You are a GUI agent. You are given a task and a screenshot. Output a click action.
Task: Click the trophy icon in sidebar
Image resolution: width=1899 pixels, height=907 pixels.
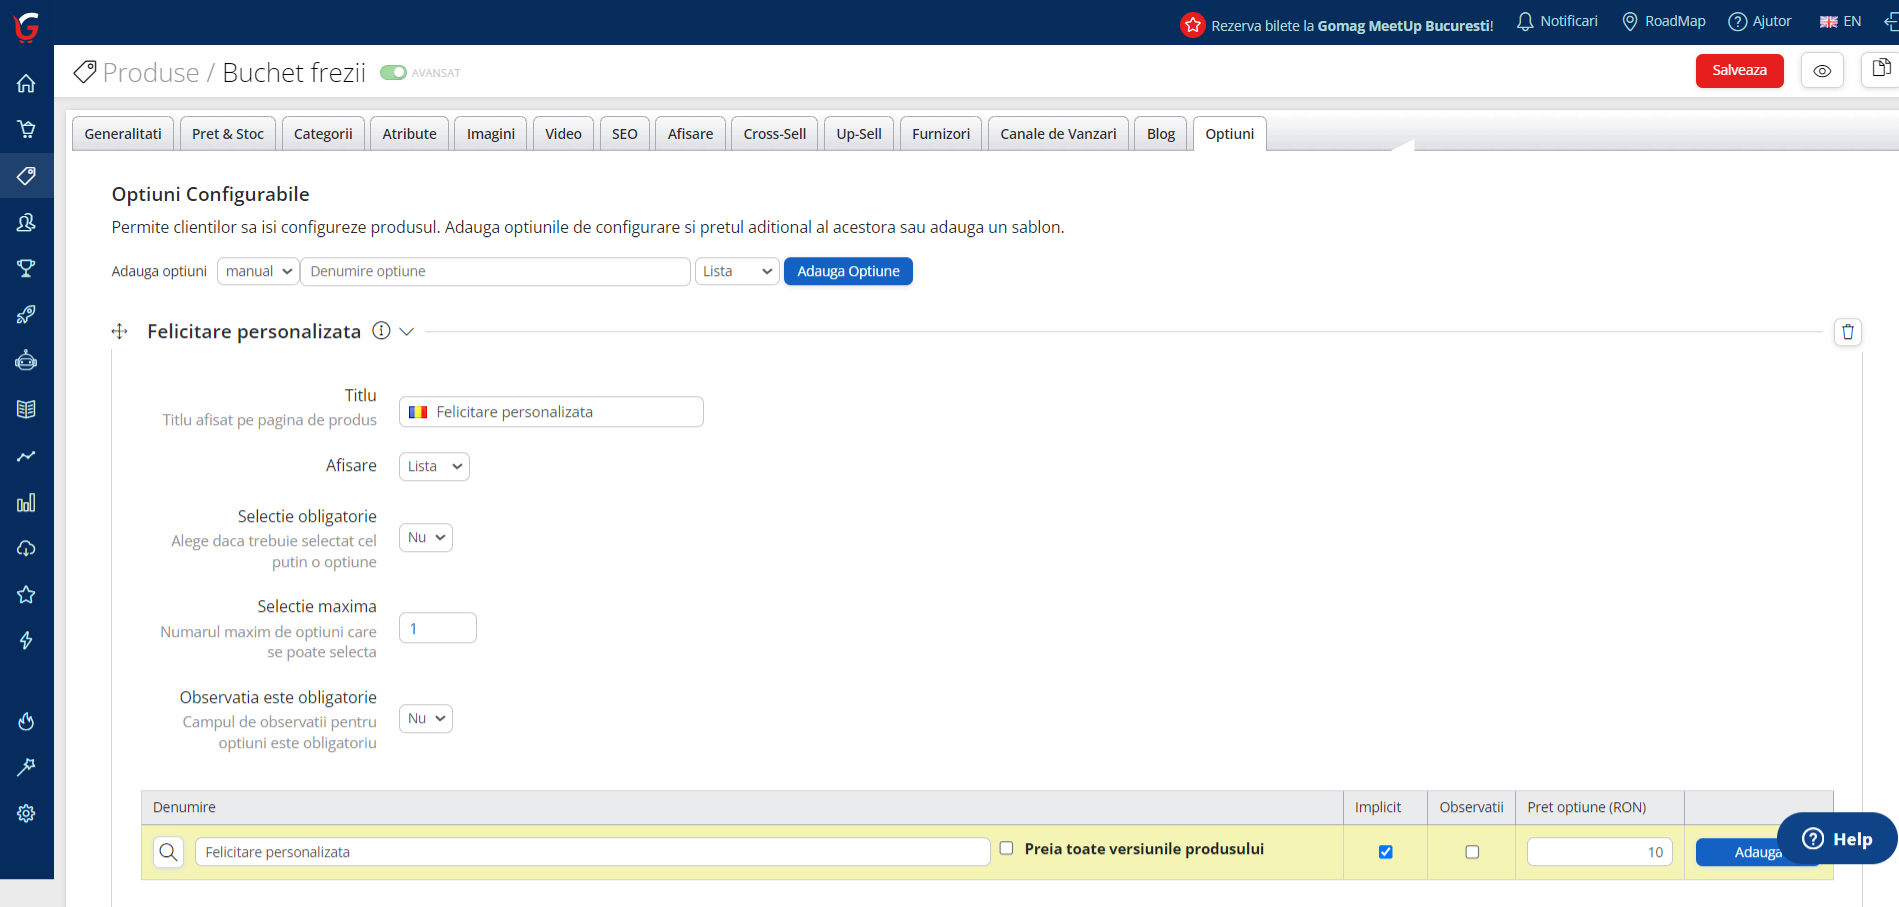[x=26, y=268]
